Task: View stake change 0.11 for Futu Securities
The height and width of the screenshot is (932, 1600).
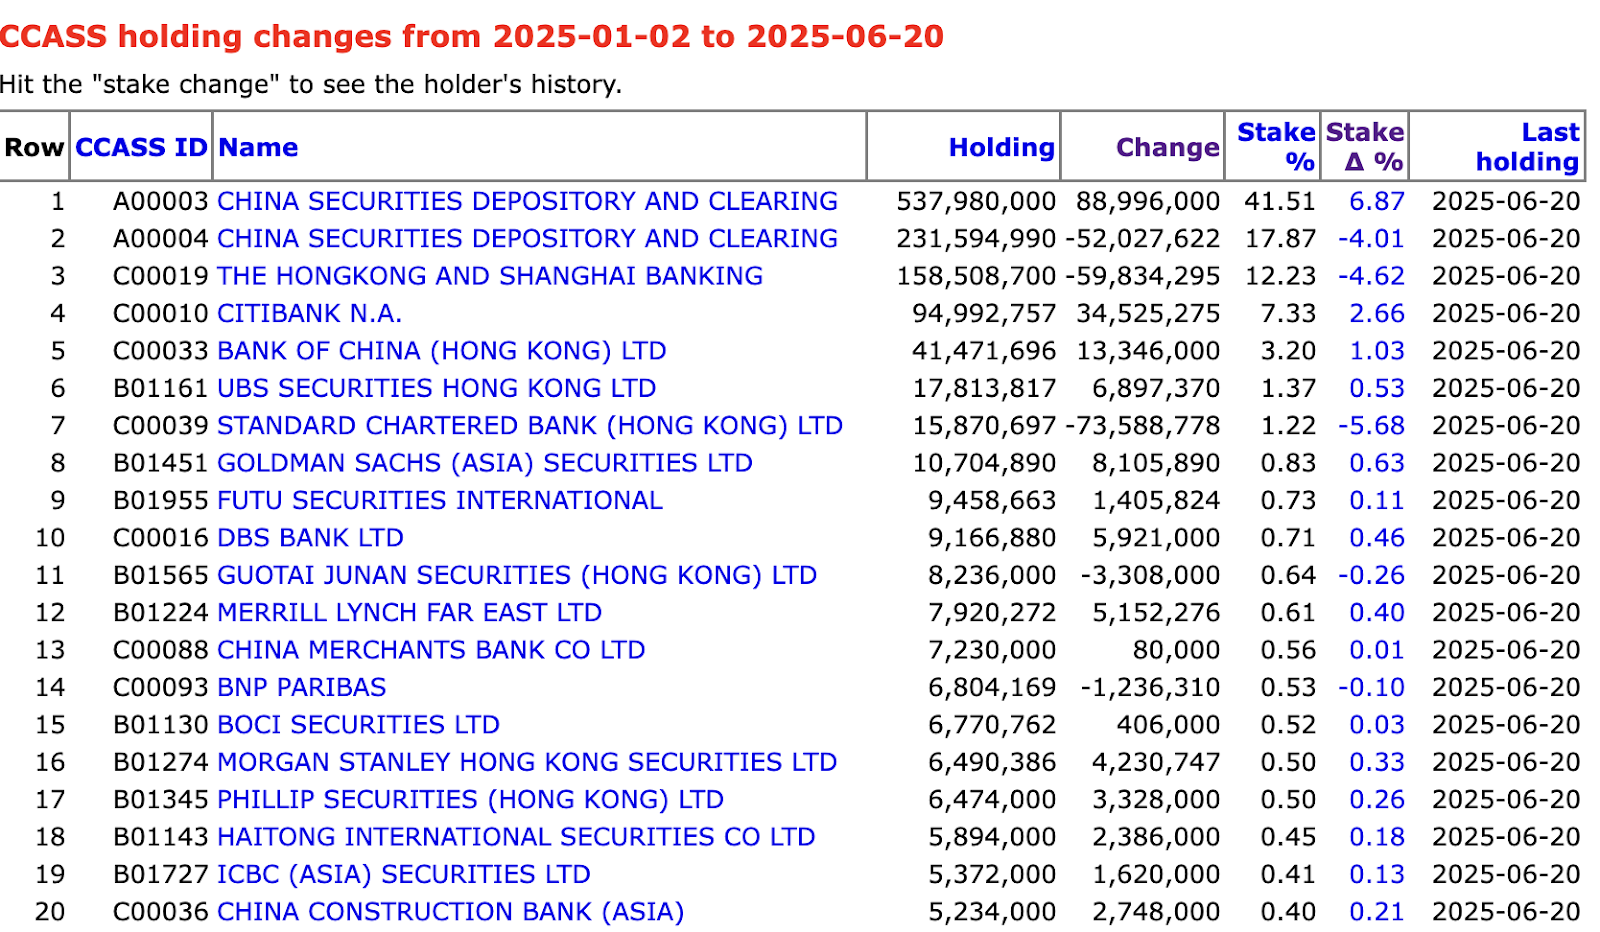Action: (1377, 500)
